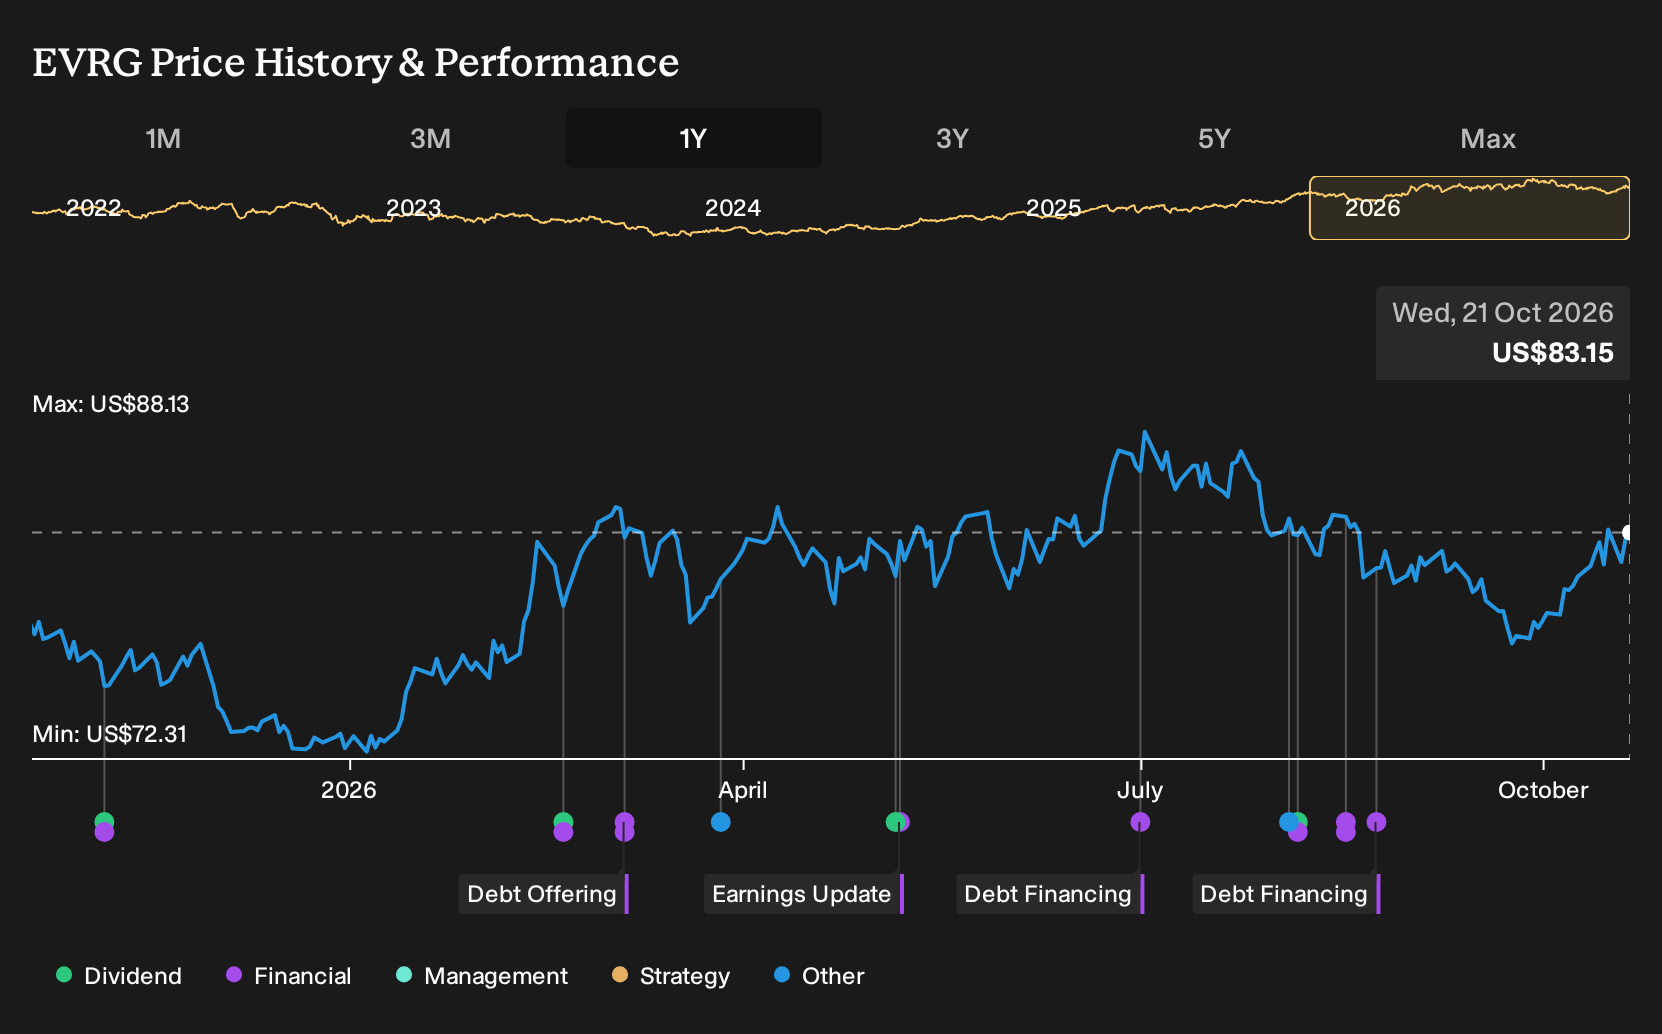Image resolution: width=1662 pixels, height=1034 pixels.
Task: Click green Dividend marker left of 2026 label
Action: pyautogui.click(x=104, y=820)
